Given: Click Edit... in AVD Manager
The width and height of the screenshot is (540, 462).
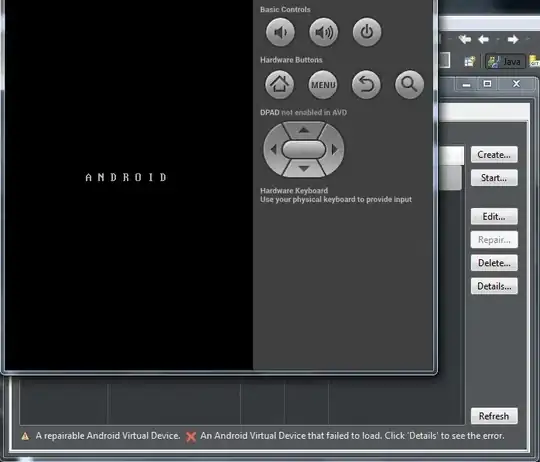Looking at the screenshot, I should click(x=494, y=217).
